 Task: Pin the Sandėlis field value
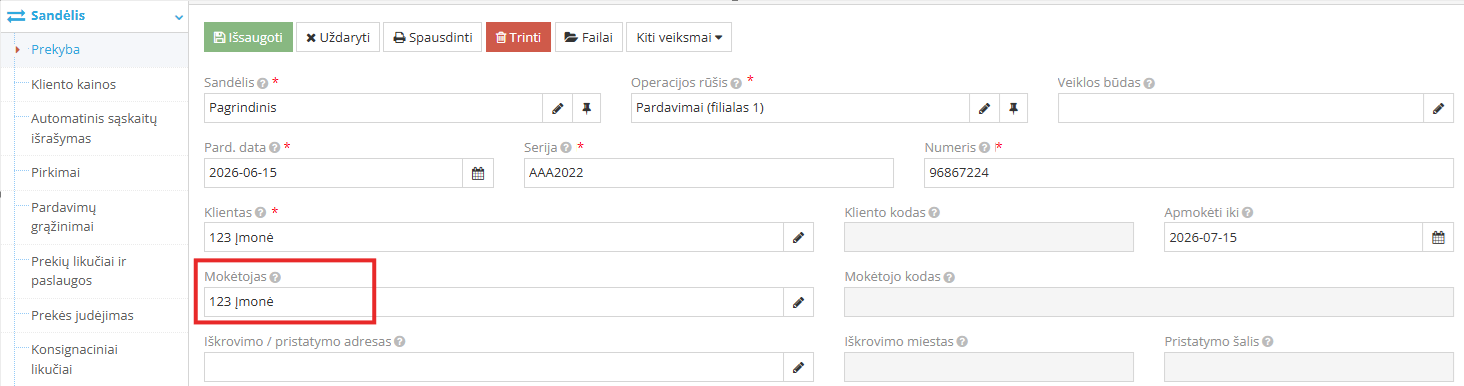(x=586, y=108)
